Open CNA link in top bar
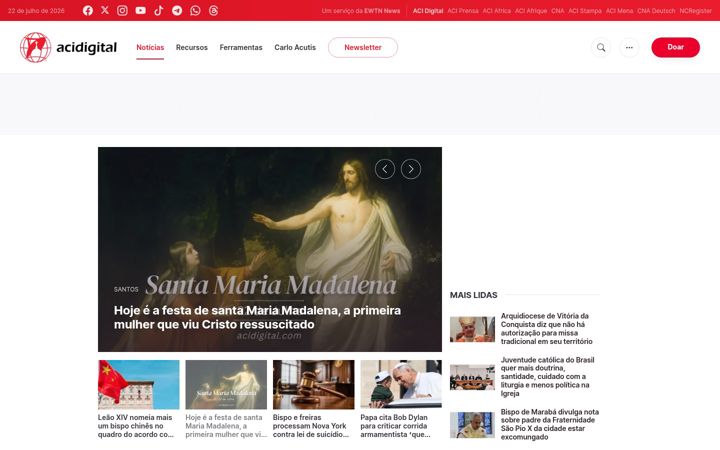 [558, 11]
